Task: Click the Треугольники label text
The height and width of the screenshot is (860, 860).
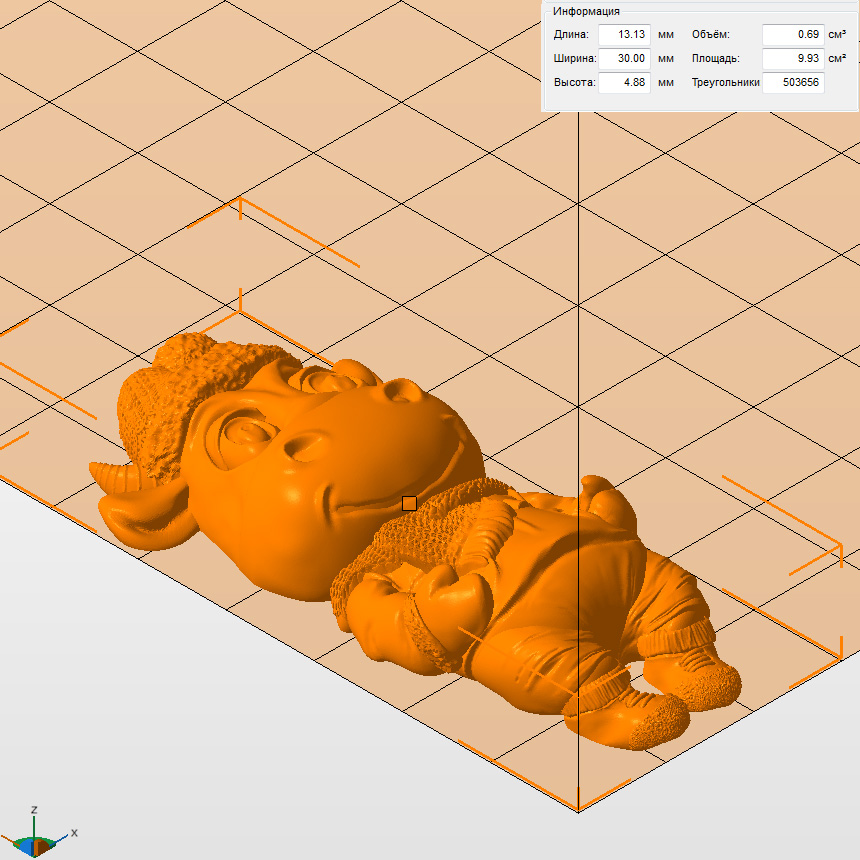Action: [x=725, y=83]
